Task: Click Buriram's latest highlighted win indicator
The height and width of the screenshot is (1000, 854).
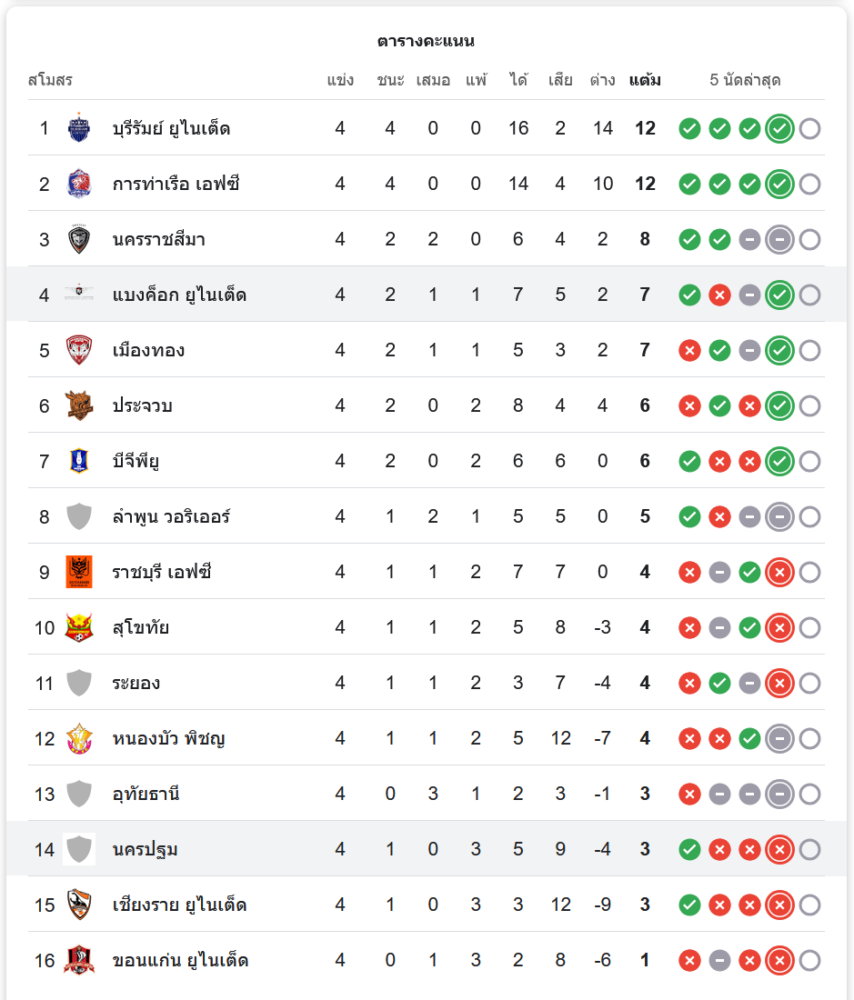Action: coord(780,128)
